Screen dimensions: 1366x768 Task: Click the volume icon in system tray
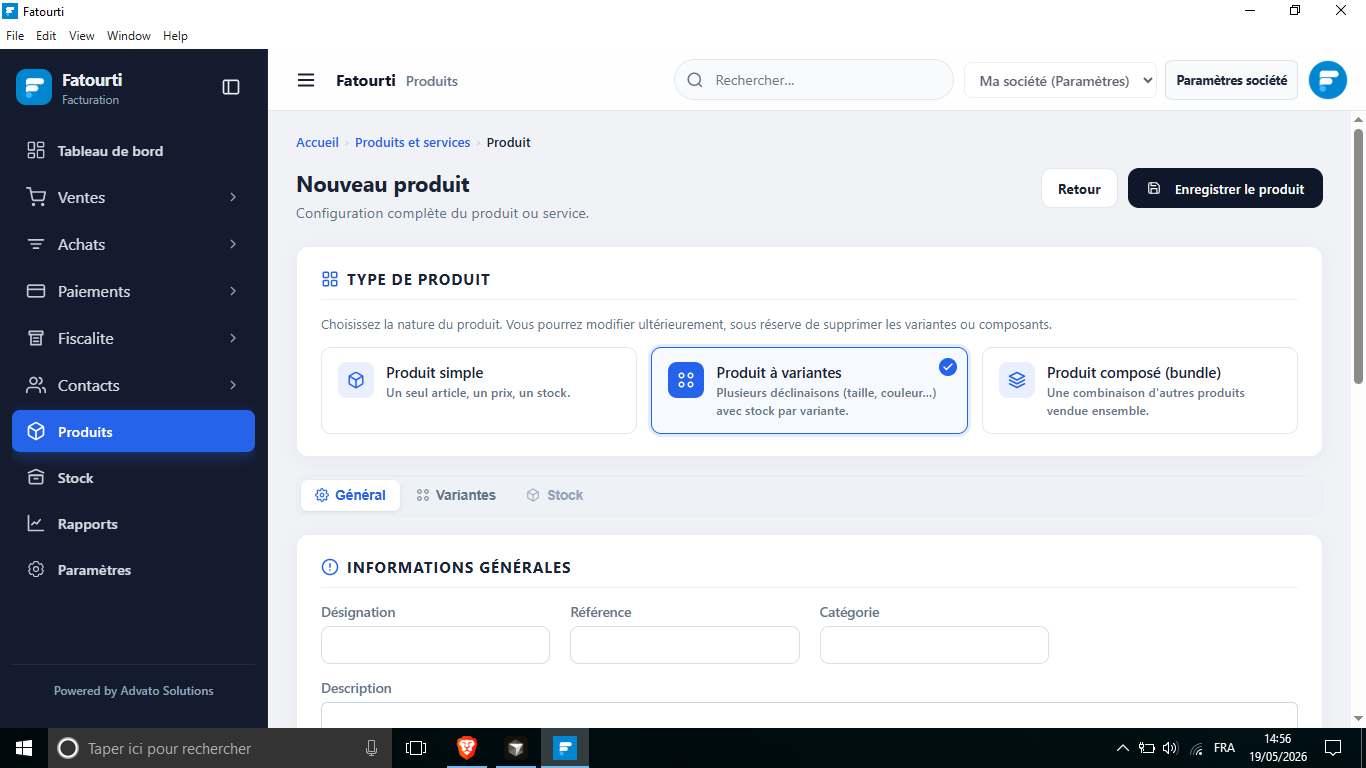(1170, 747)
